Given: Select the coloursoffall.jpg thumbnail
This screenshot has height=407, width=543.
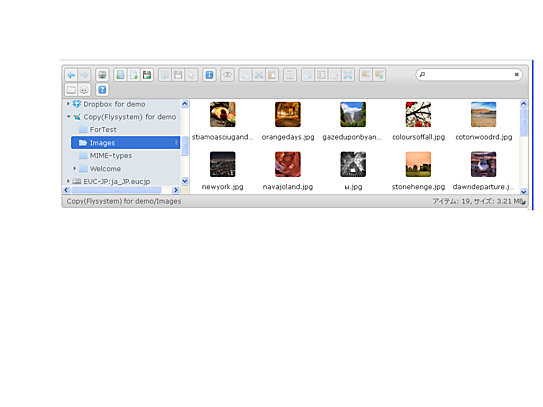Looking at the screenshot, I should [x=418, y=114].
